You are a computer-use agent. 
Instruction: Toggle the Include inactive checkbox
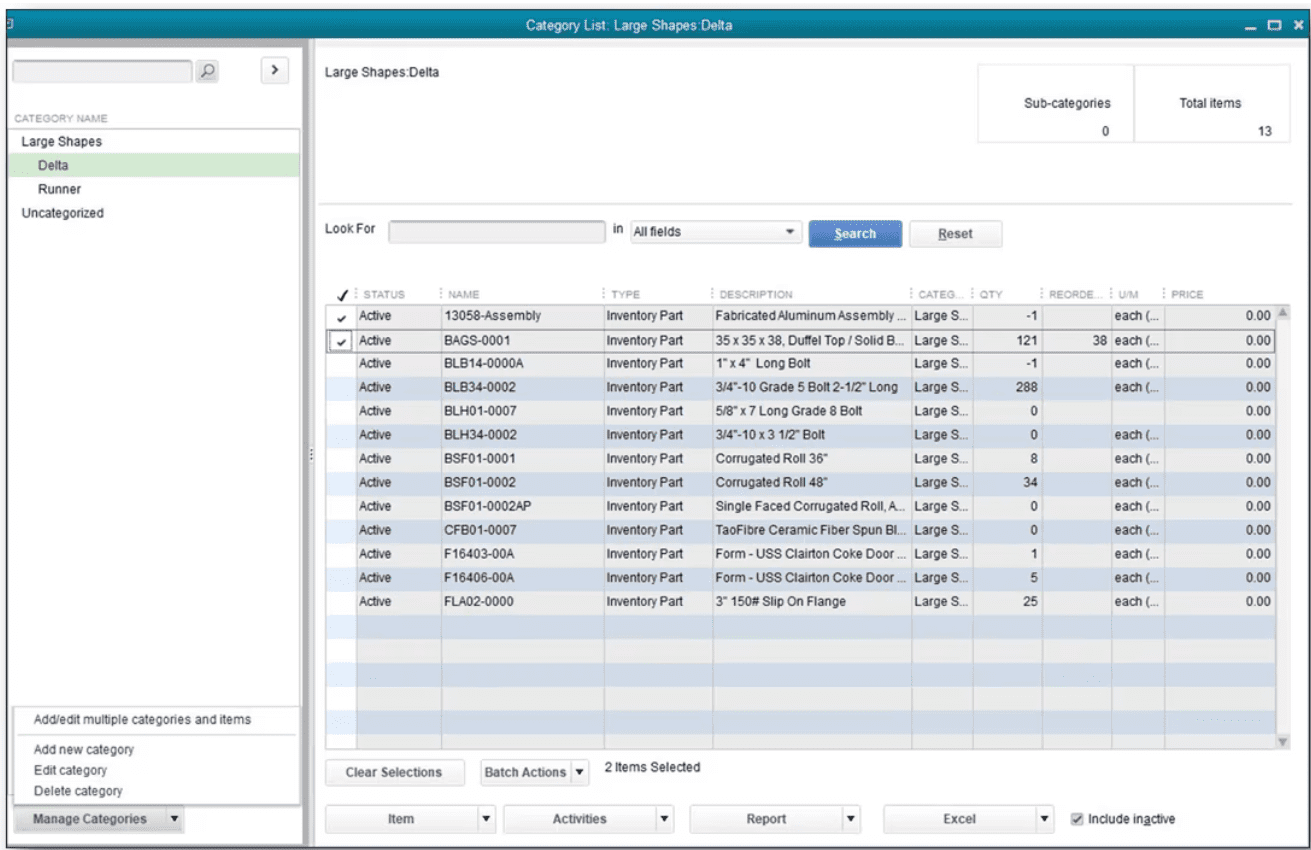click(x=1076, y=819)
